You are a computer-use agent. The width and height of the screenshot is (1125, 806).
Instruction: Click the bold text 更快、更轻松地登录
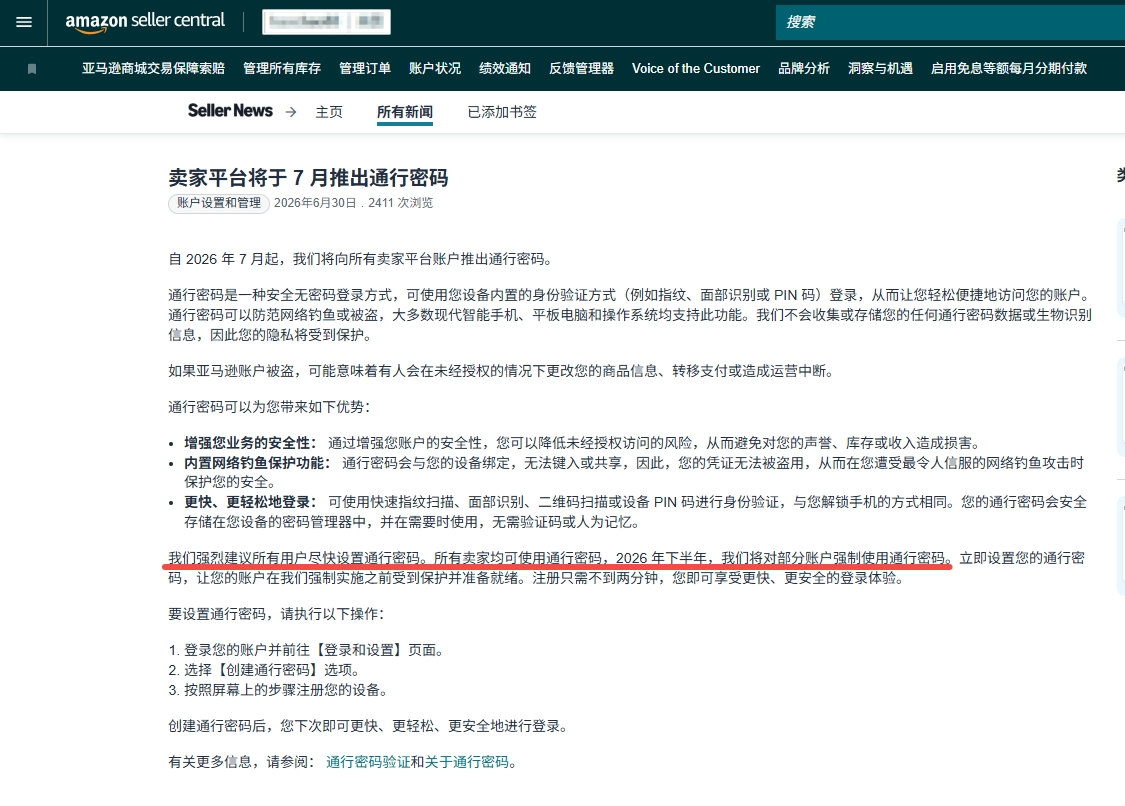(250, 502)
